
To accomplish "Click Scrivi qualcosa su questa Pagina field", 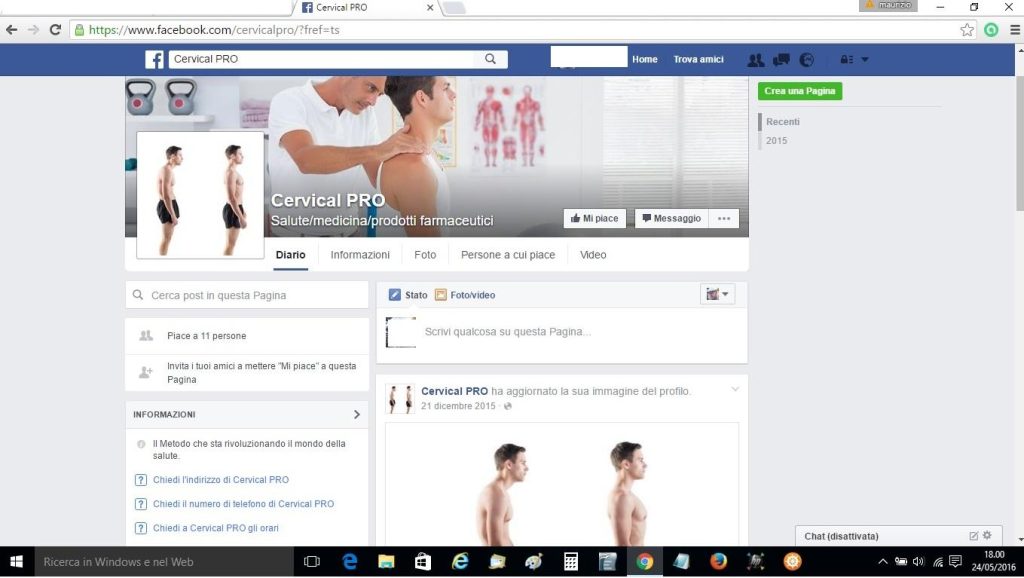I will [507, 332].
